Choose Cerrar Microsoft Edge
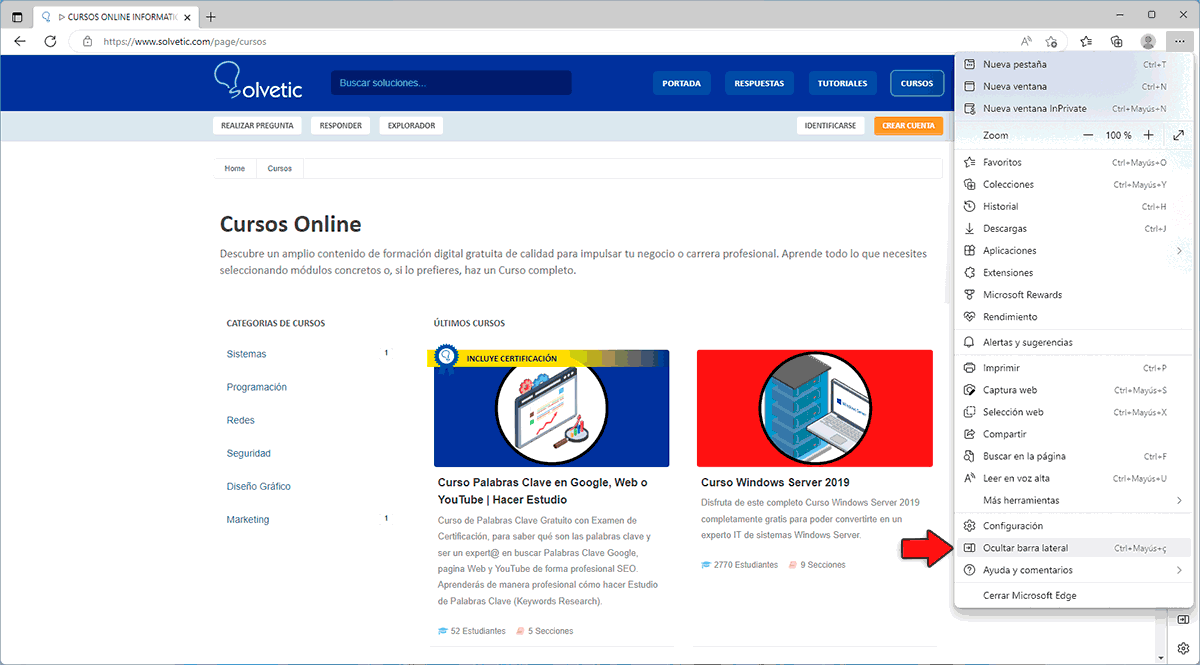The image size is (1200, 665). 1073,596
